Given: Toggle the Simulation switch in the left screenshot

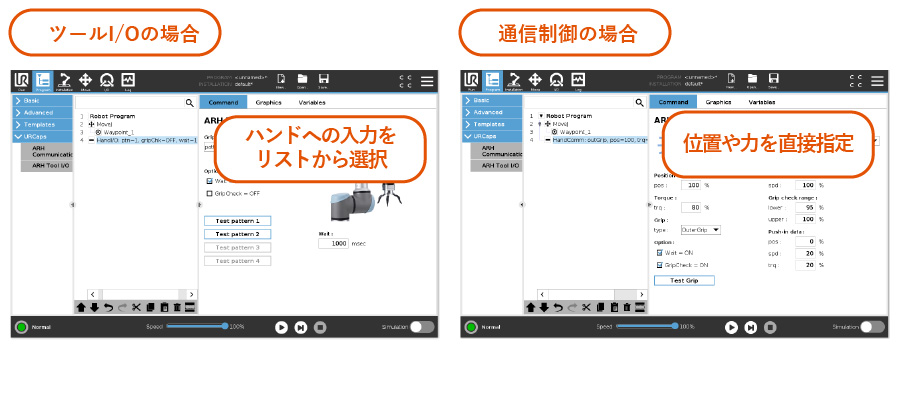Looking at the screenshot, I should [422, 327].
